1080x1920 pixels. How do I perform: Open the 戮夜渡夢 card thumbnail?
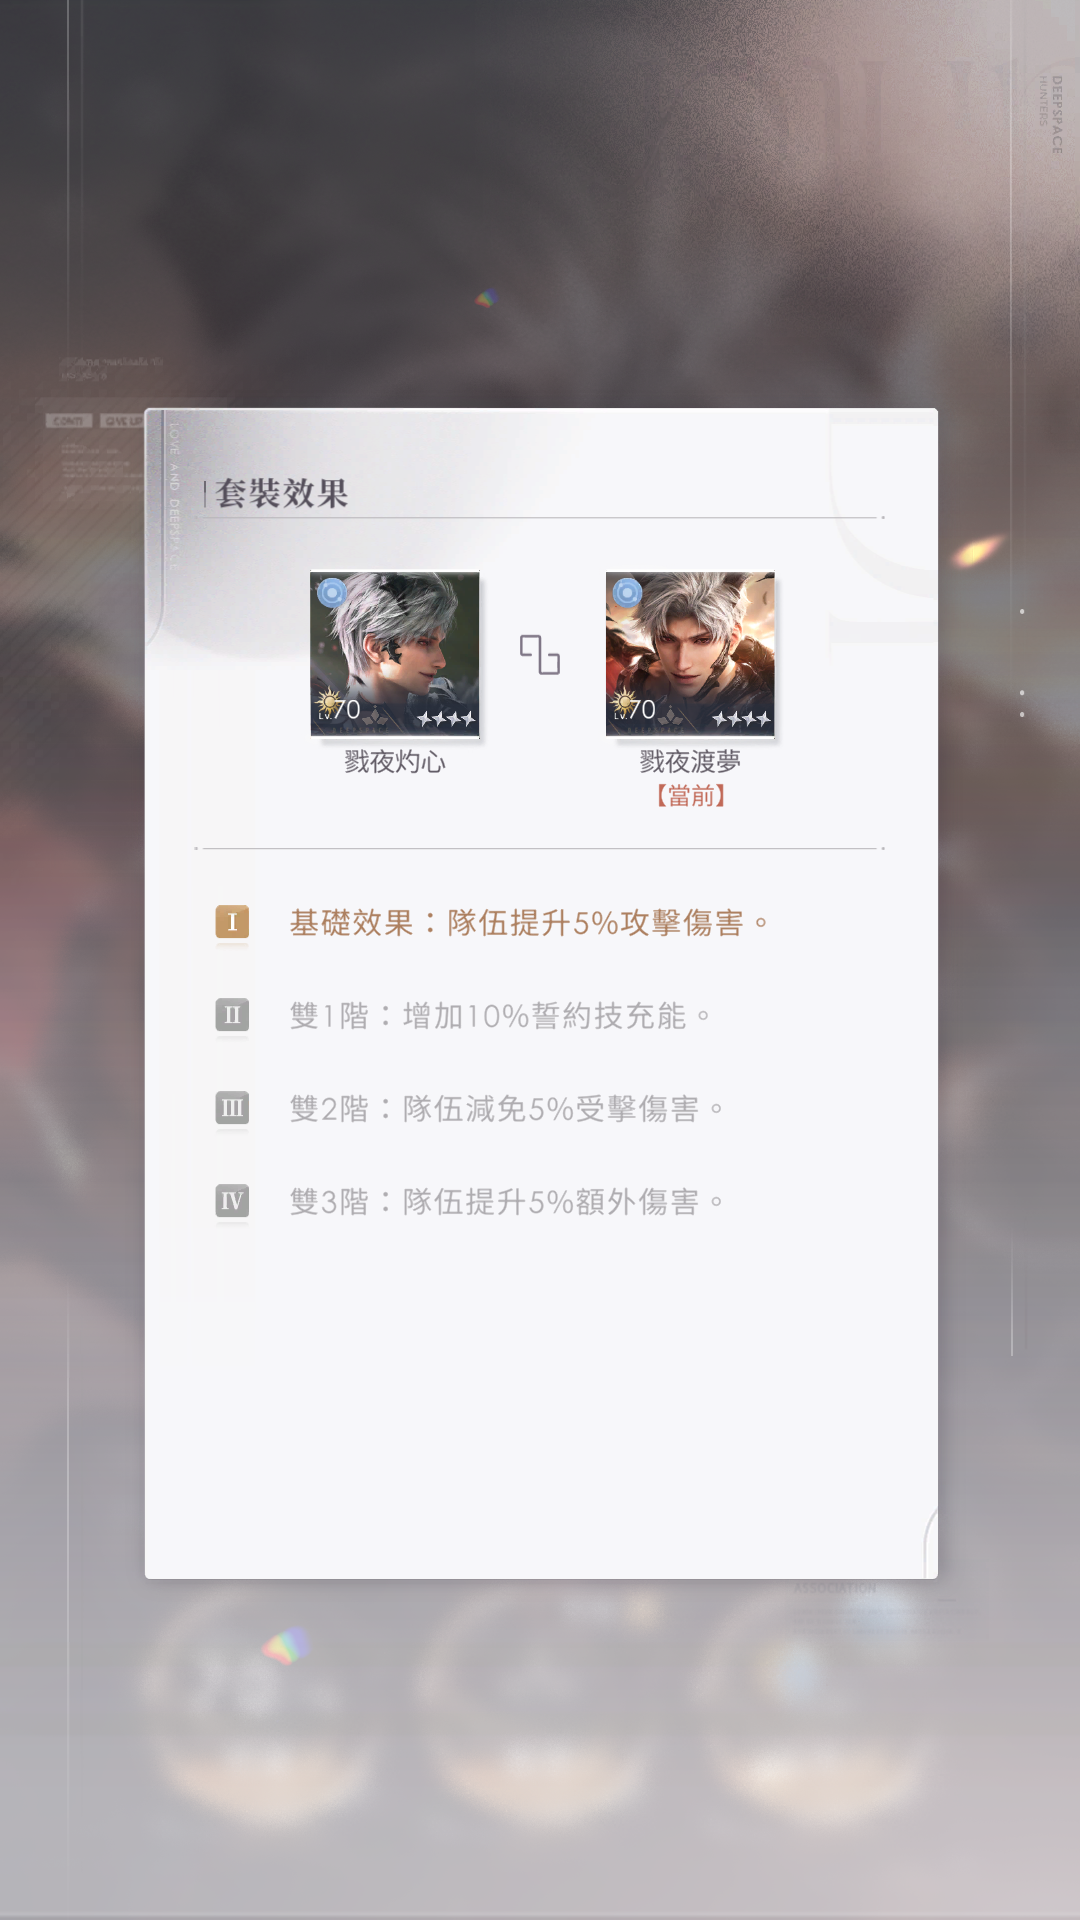(x=690, y=654)
